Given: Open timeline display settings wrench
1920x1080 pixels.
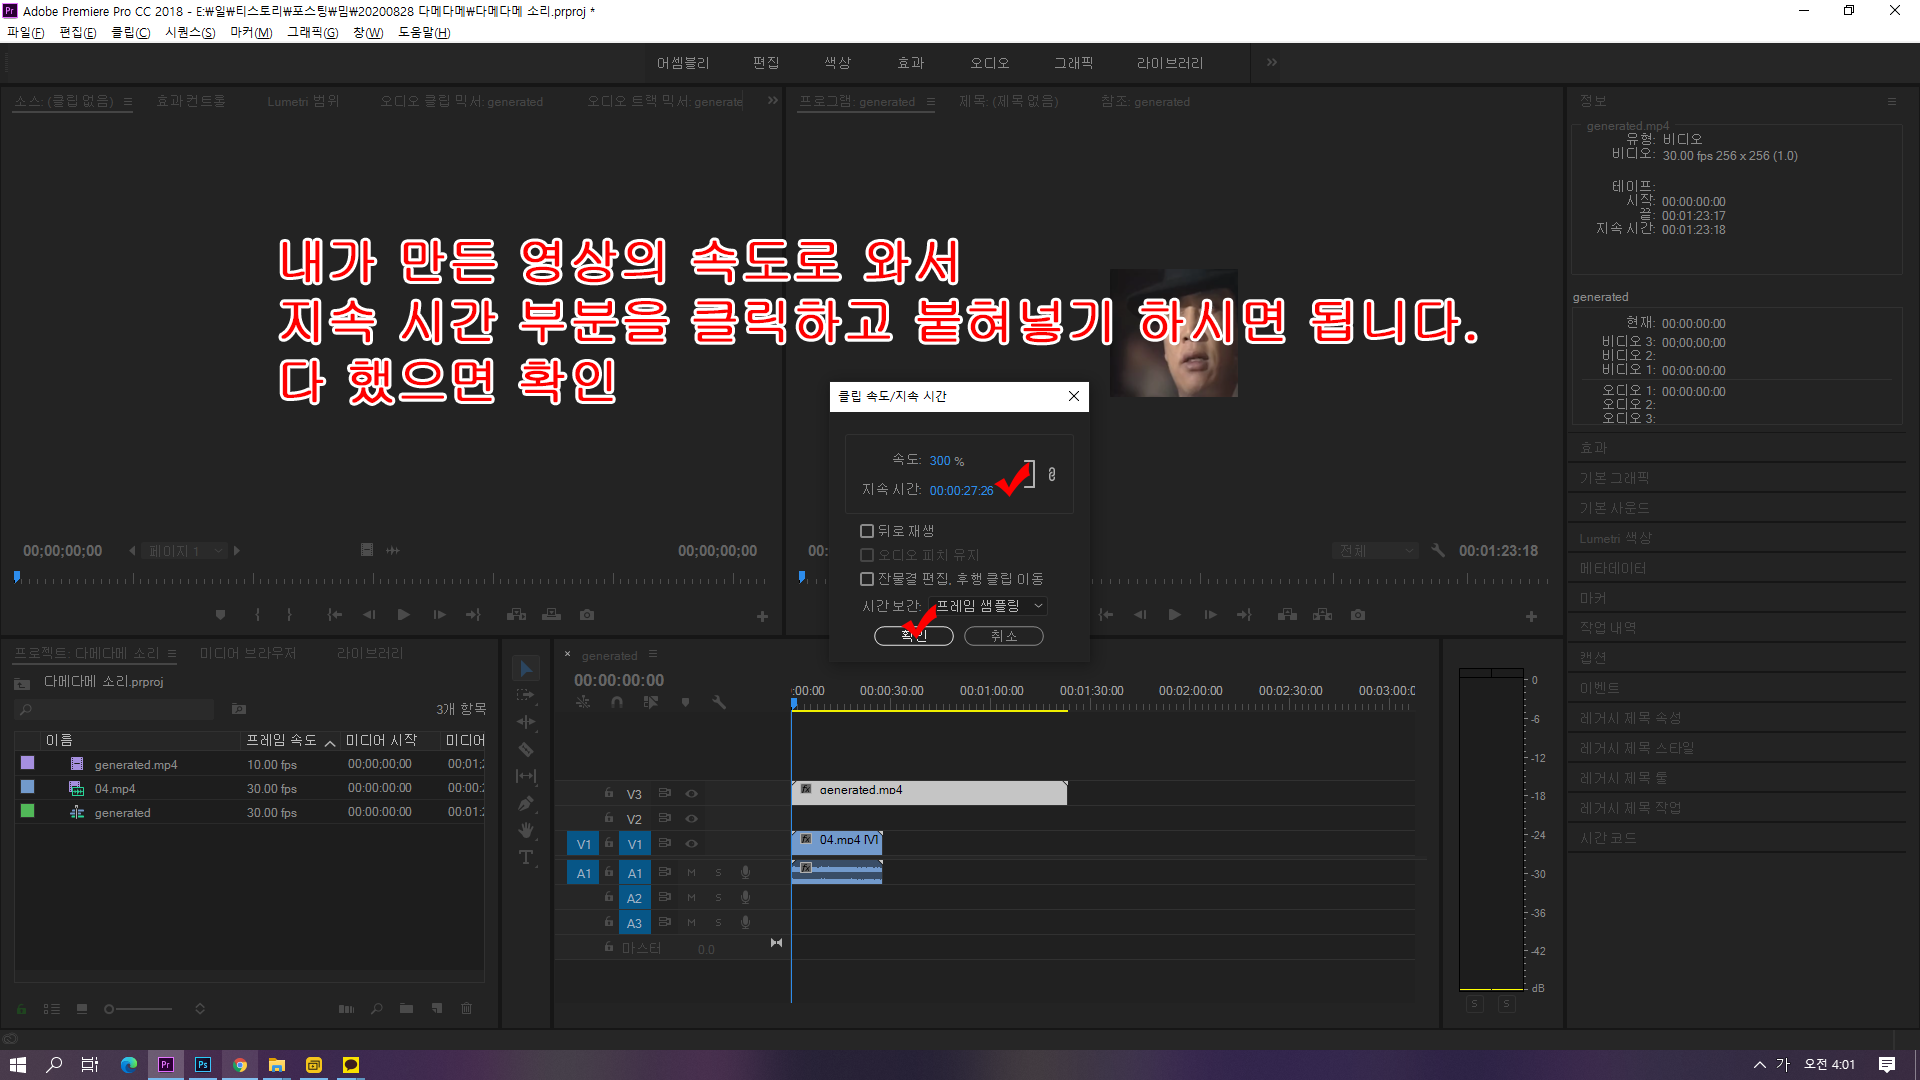Looking at the screenshot, I should point(719,702).
